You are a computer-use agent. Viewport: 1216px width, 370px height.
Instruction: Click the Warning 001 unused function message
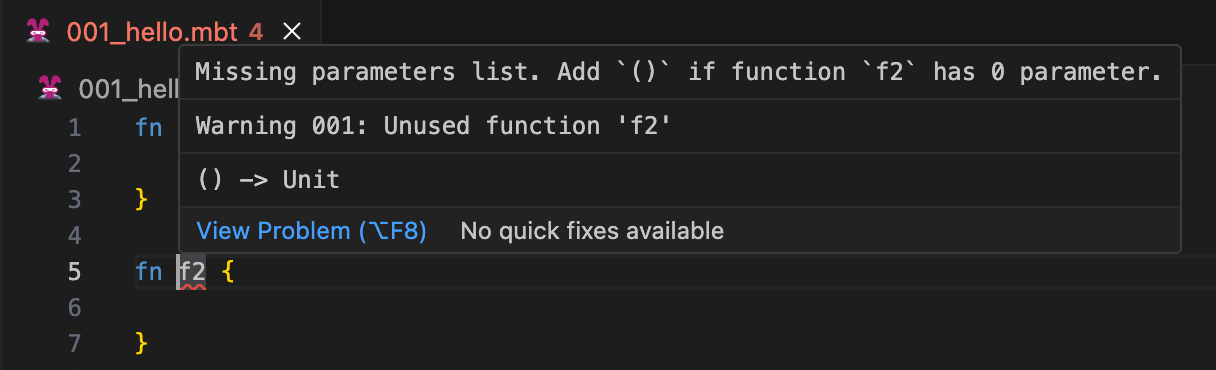coord(432,126)
